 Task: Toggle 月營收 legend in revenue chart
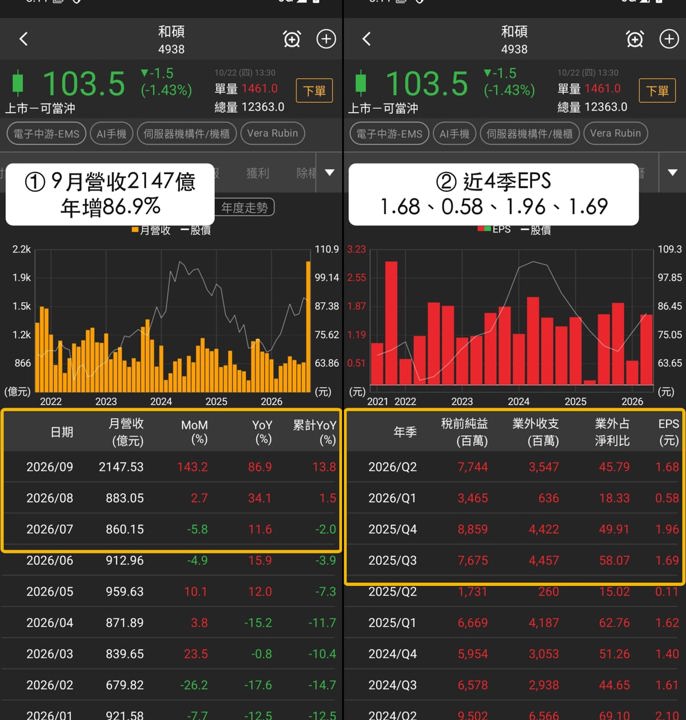pos(151,230)
